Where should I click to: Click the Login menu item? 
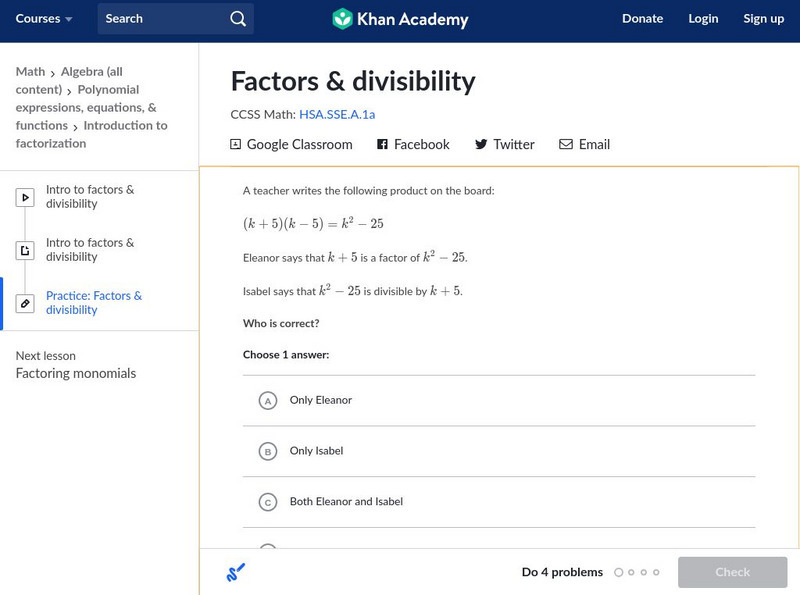point(703,19)
